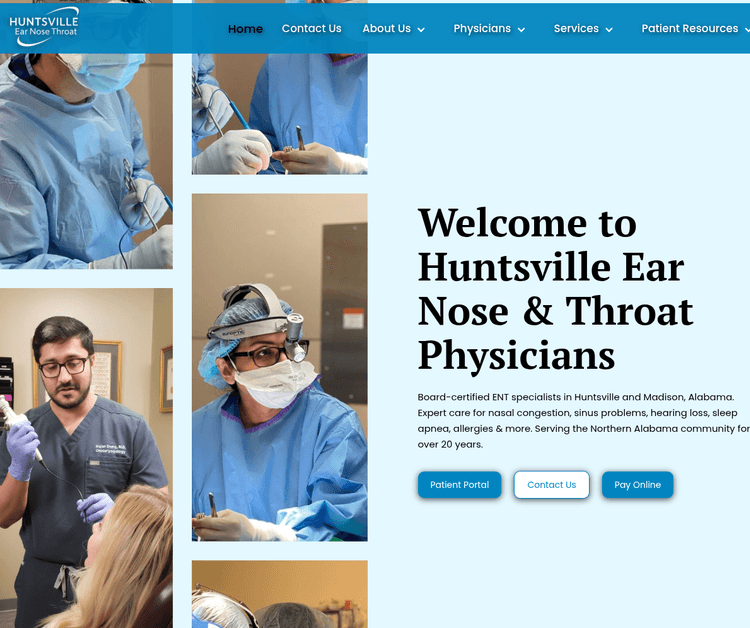Image resolution: width=750 pixels, height=628 pixels.
Task: Open the About Us menu
Action: pos(386,29)
